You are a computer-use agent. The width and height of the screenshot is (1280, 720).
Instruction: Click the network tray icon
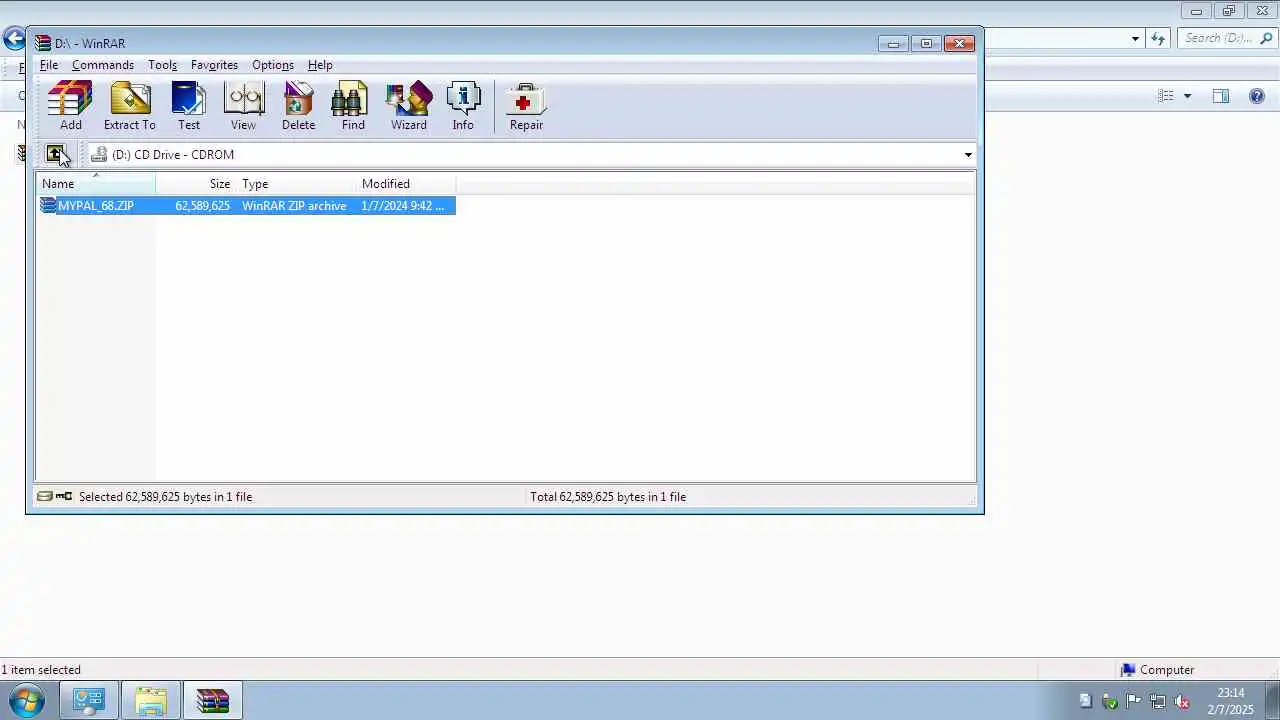1158,701
